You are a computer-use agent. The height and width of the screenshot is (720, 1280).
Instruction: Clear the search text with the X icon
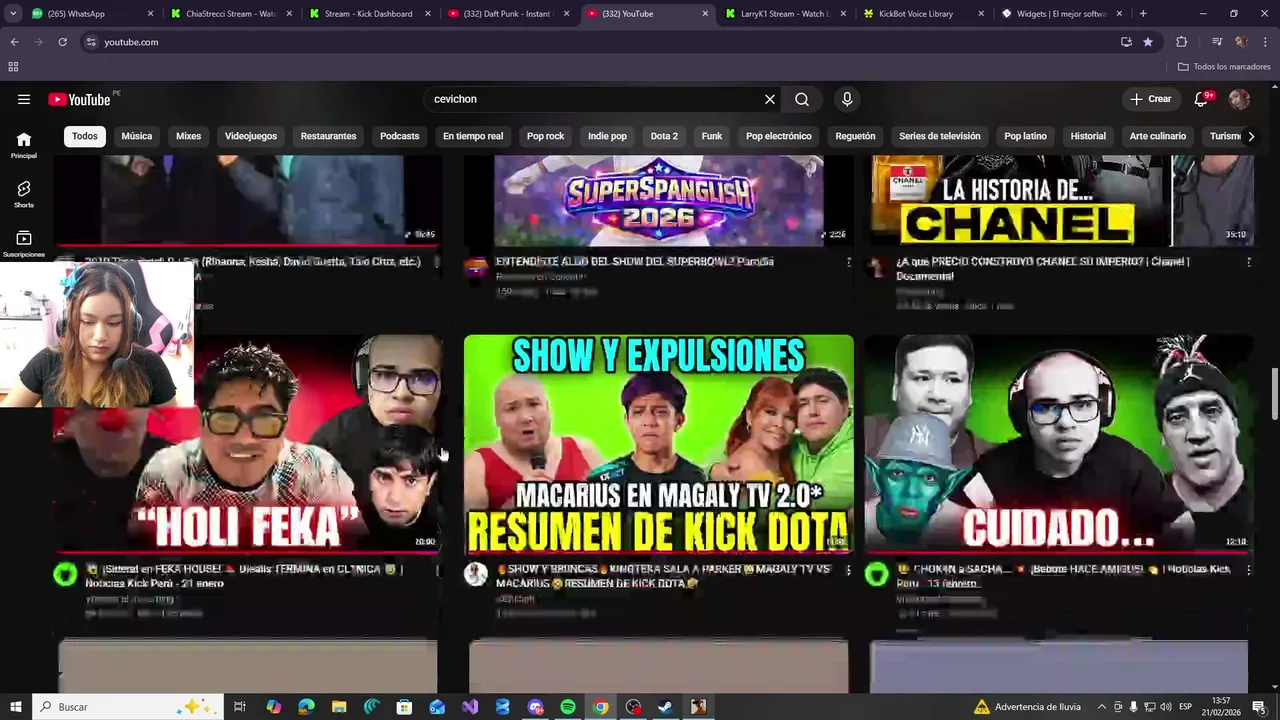click(x=770, y=99)
